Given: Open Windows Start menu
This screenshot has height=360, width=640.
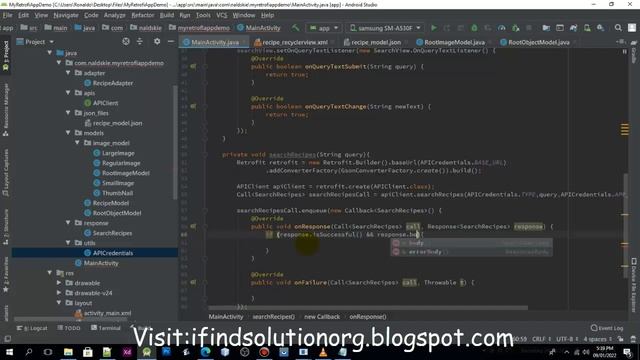Looking at the screenshot, I should coord(9,352).
